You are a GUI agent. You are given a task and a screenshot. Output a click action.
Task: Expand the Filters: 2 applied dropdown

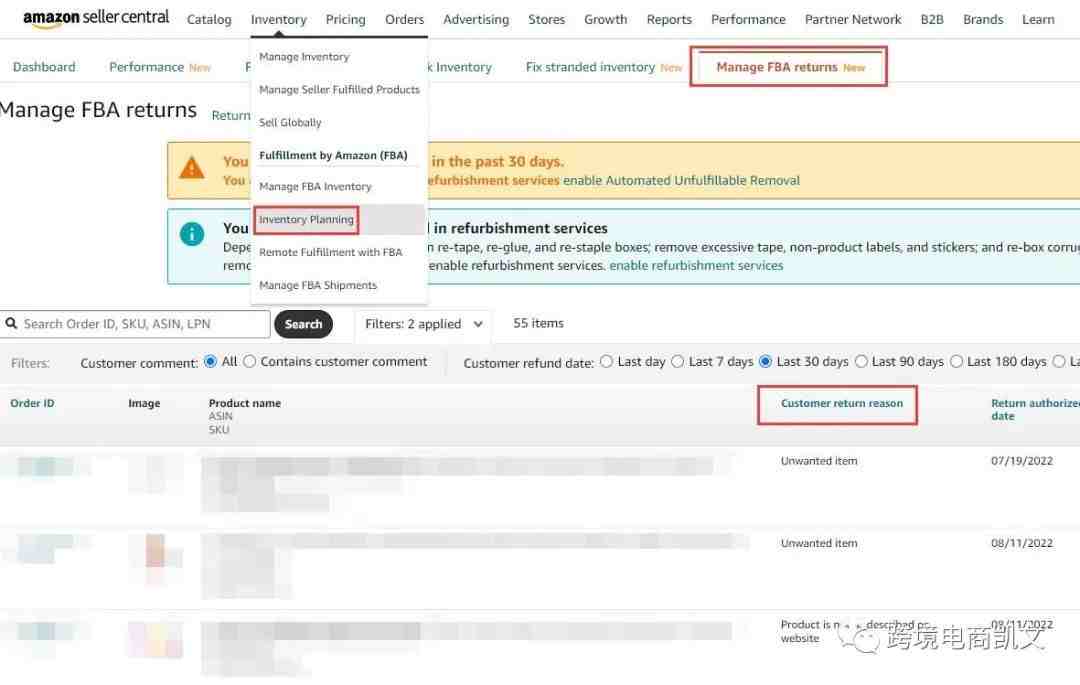[x=423, y=324]
